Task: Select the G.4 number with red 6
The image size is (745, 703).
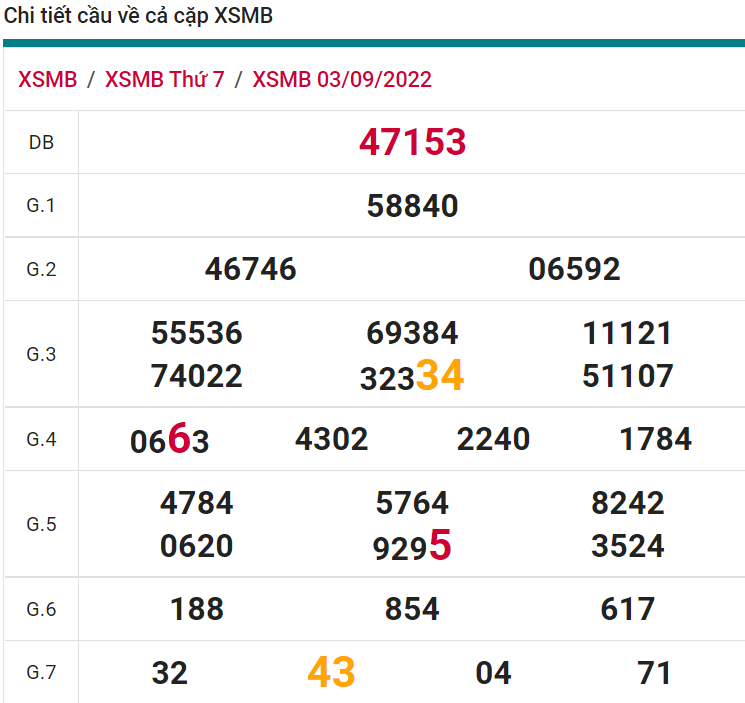Action: (x=170, y=440)
